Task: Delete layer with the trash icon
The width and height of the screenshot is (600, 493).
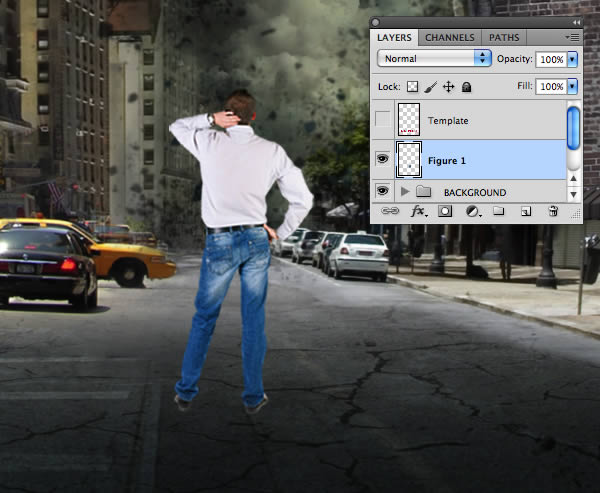Action: pyautogui.click(x=553, y=211)
